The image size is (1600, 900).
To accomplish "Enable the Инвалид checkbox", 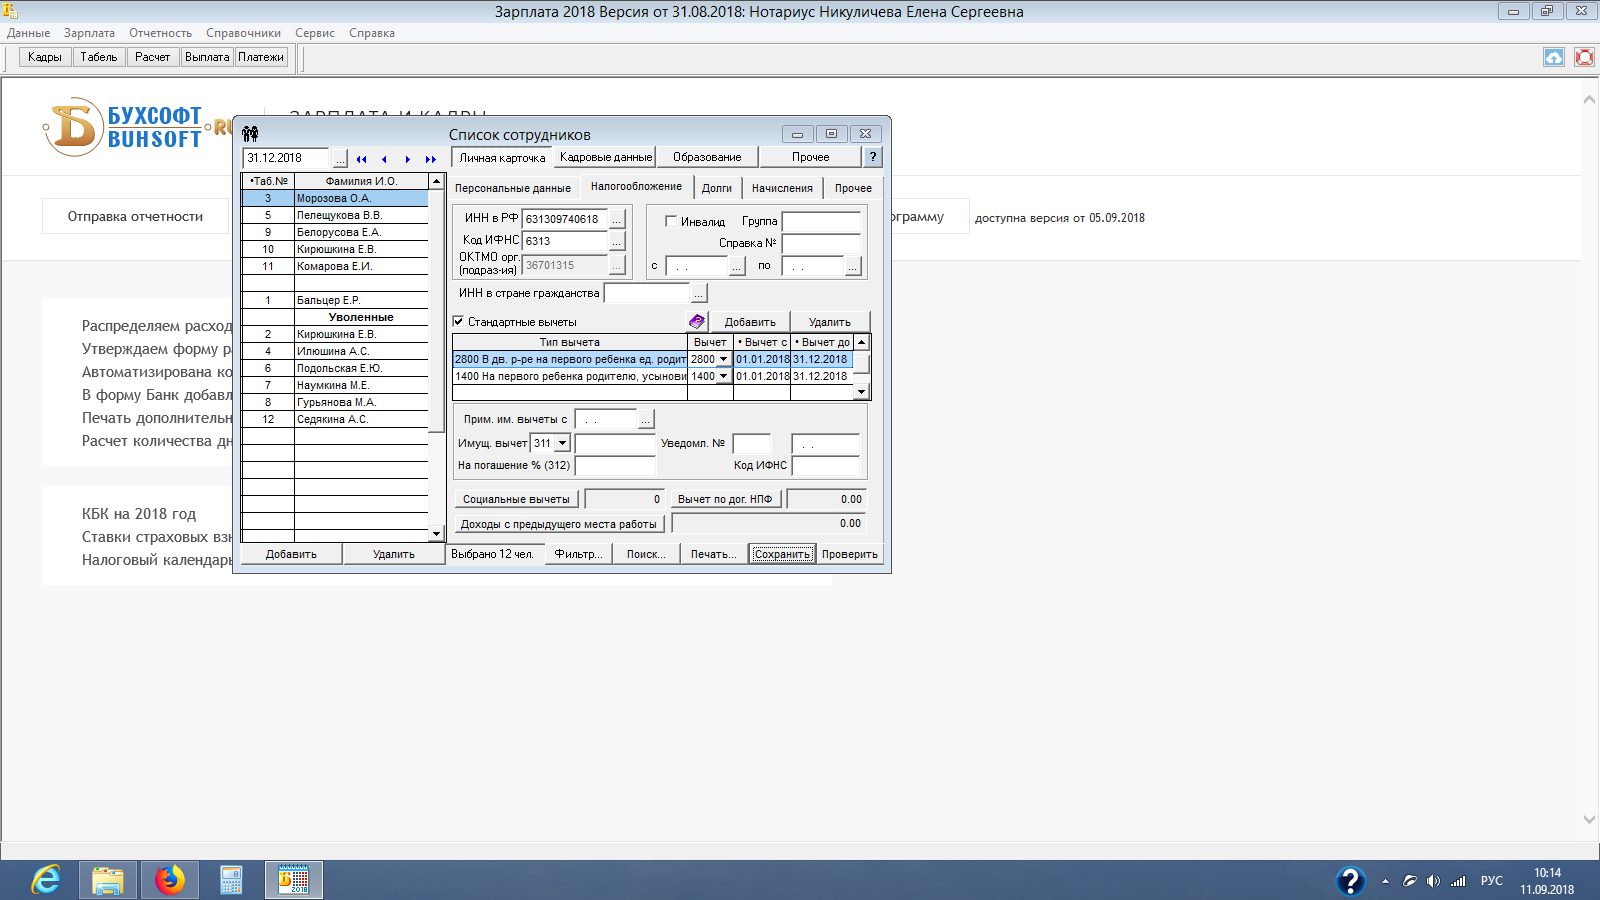I will 671,221.
